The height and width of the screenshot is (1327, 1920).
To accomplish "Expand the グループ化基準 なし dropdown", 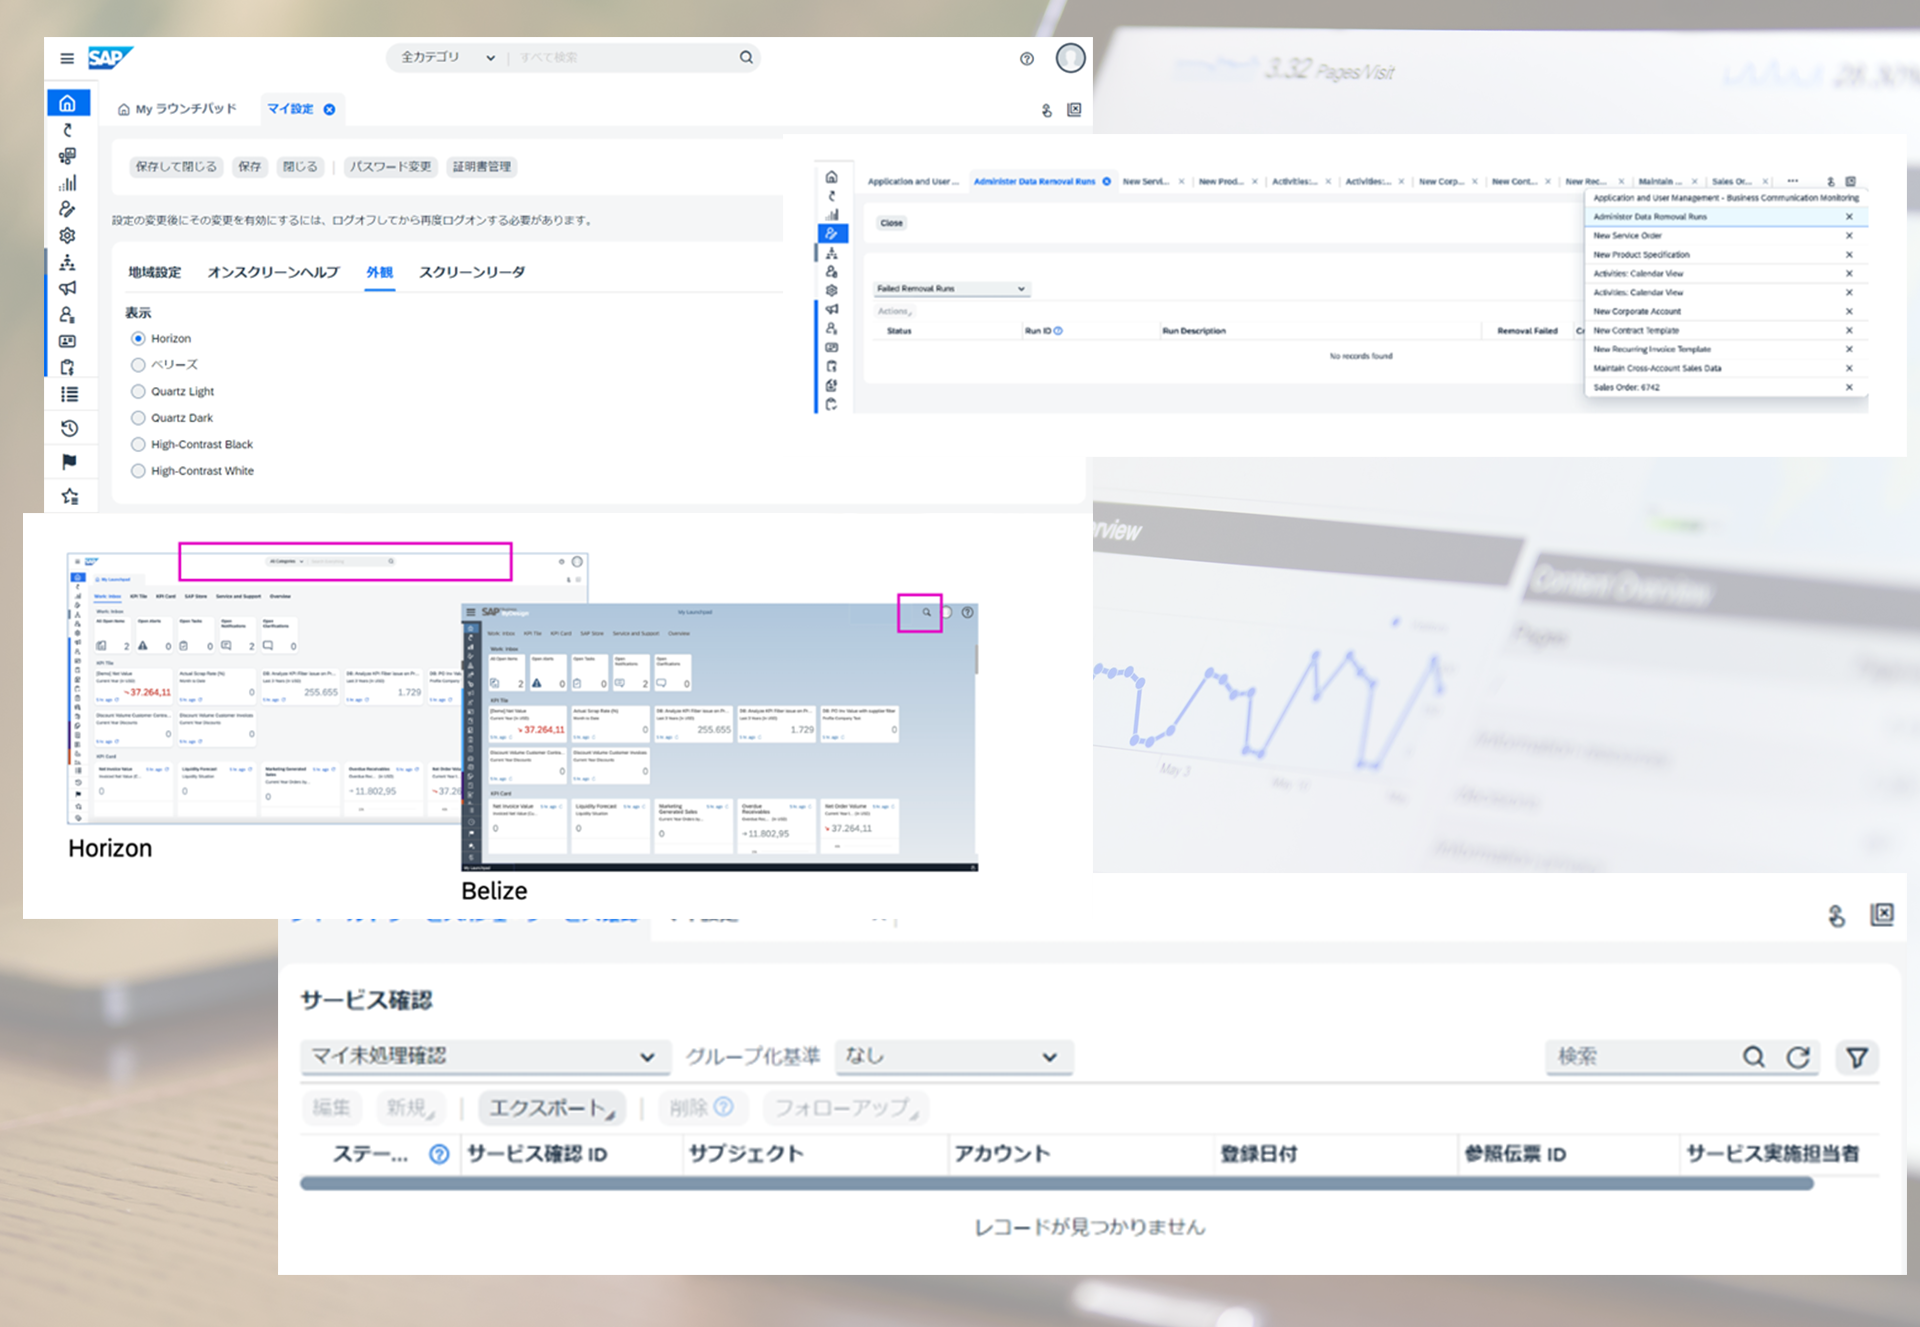I will coord(953,1056).
